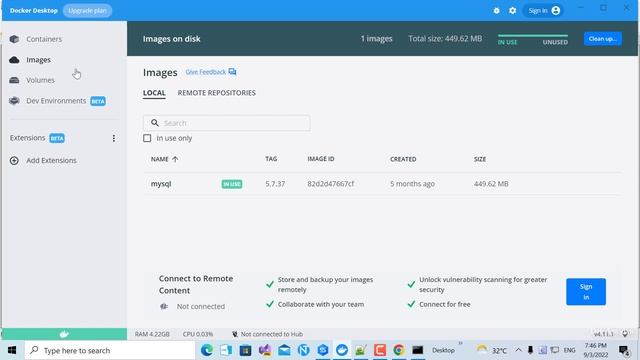Open Visual Studio from taskbar
The image size is (640, 360).
click(x=265, y=350)
